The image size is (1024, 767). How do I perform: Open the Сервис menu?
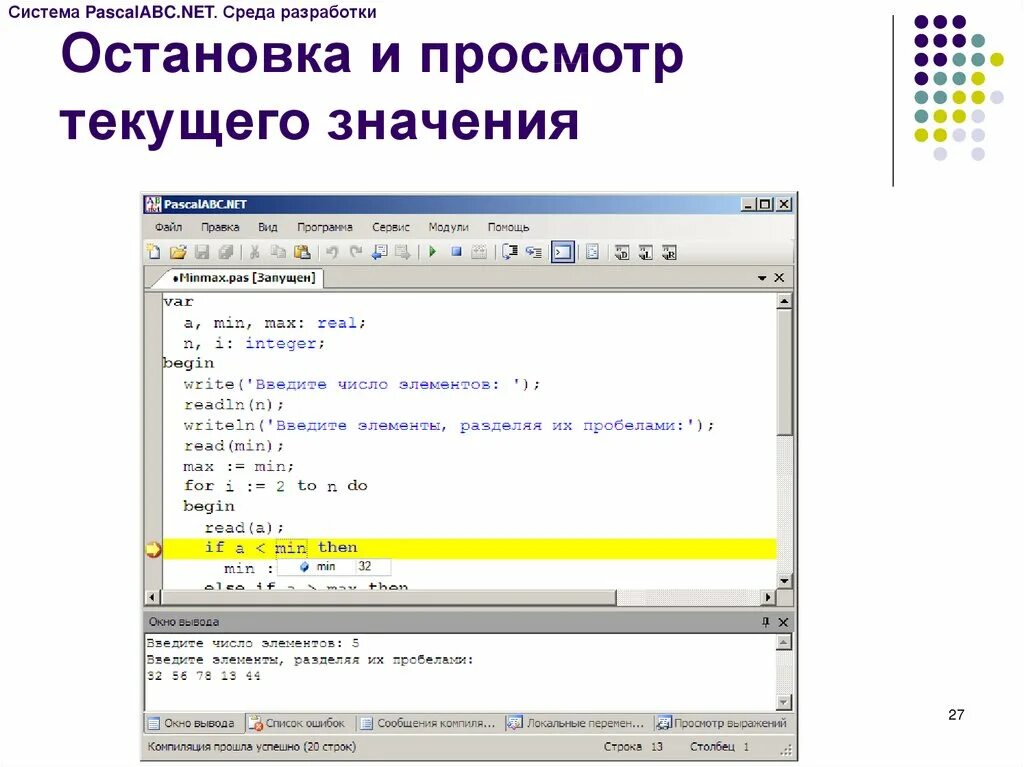[x=391, y=227]
